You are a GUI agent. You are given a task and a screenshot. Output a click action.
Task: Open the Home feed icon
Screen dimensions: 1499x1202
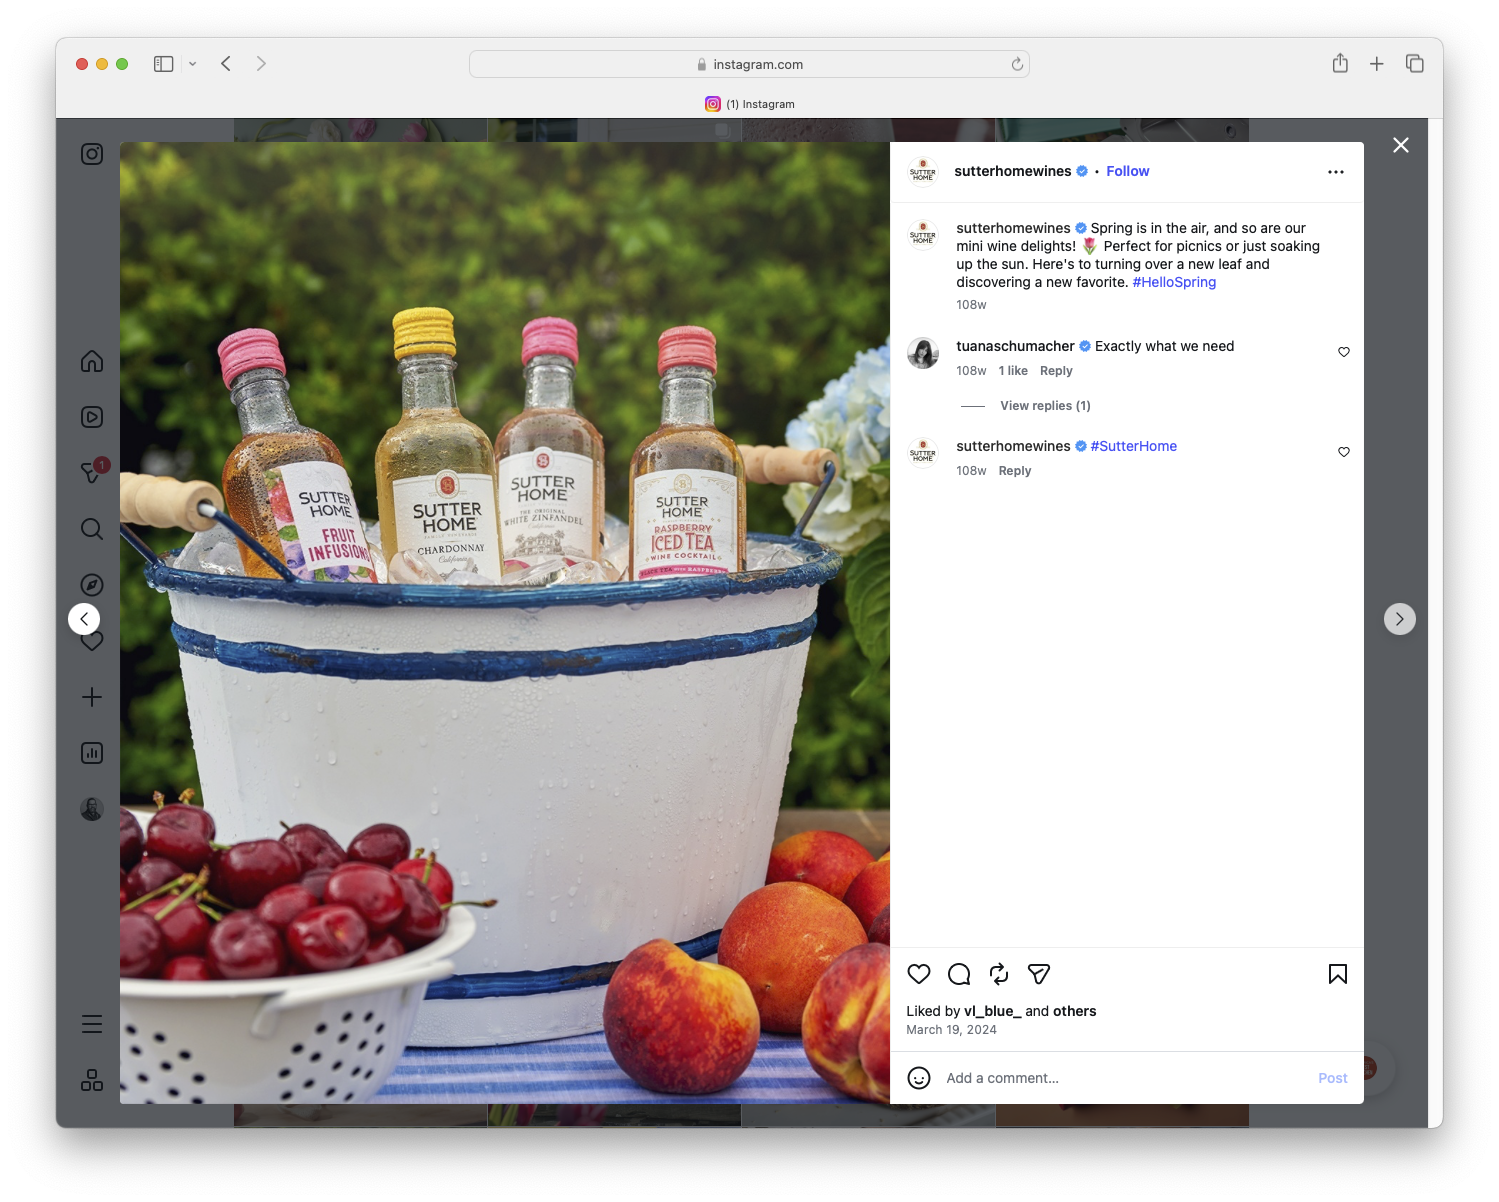91,362
